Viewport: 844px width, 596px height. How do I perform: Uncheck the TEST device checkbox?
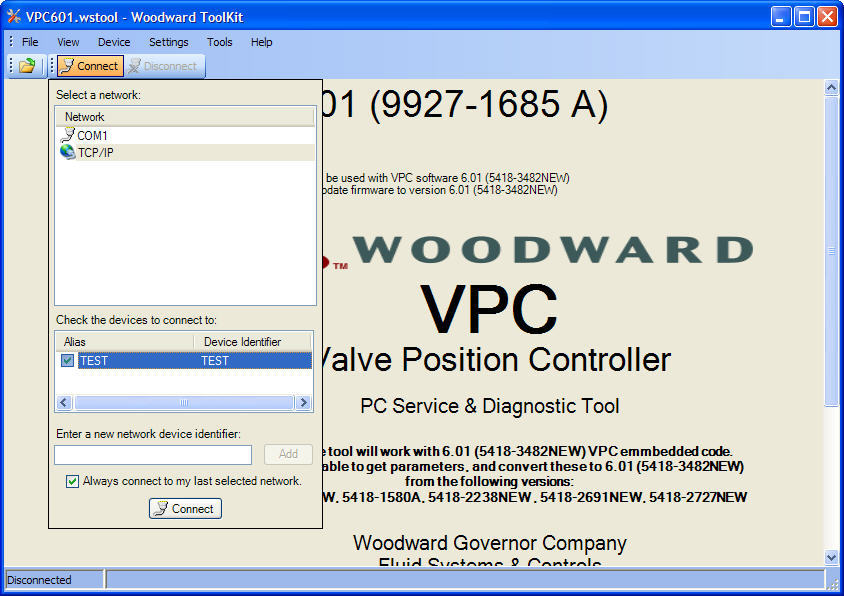[x=67, y=360]
